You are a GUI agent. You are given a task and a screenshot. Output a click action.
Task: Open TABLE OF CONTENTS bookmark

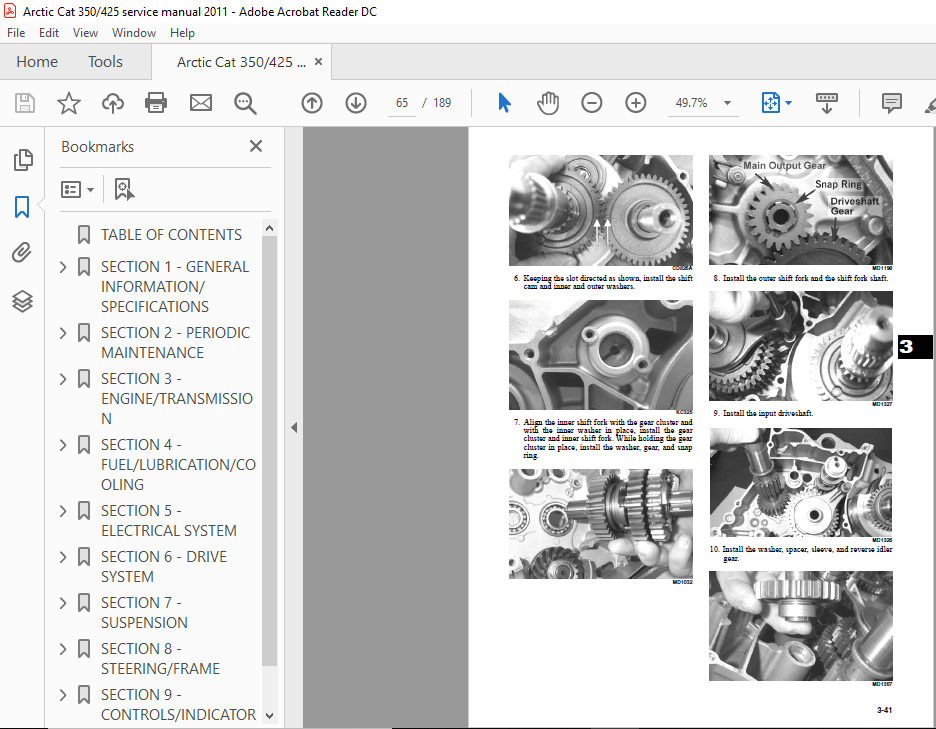coord(171,235)
